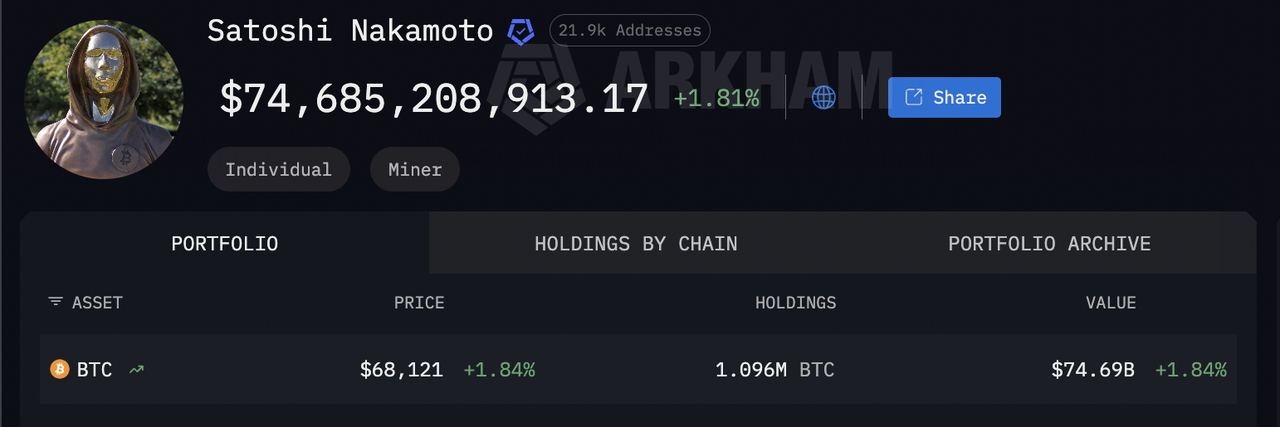Switch to Portfolio Archive tab
Screen dimensions: 1280x427
pos(1049,243)
